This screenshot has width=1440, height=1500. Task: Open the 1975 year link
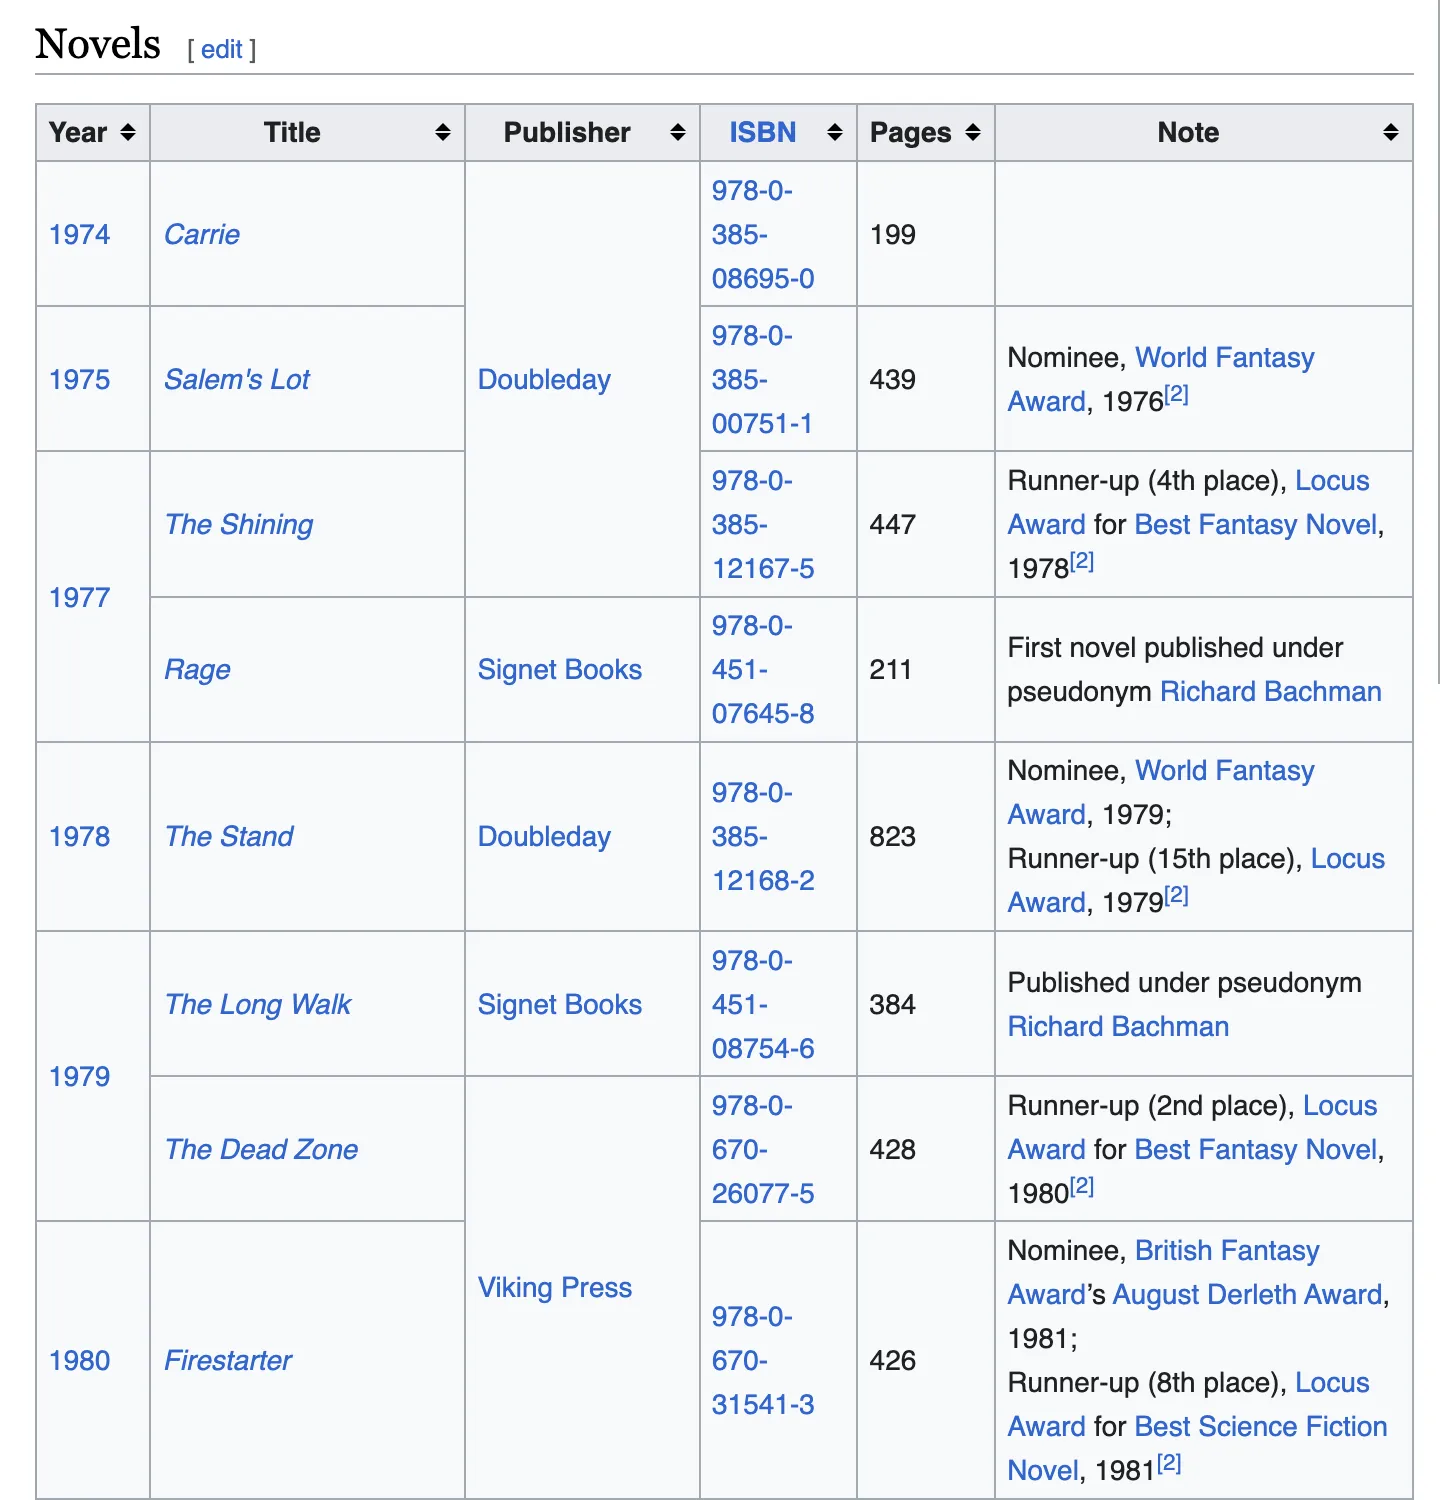[x=79, y=379]
